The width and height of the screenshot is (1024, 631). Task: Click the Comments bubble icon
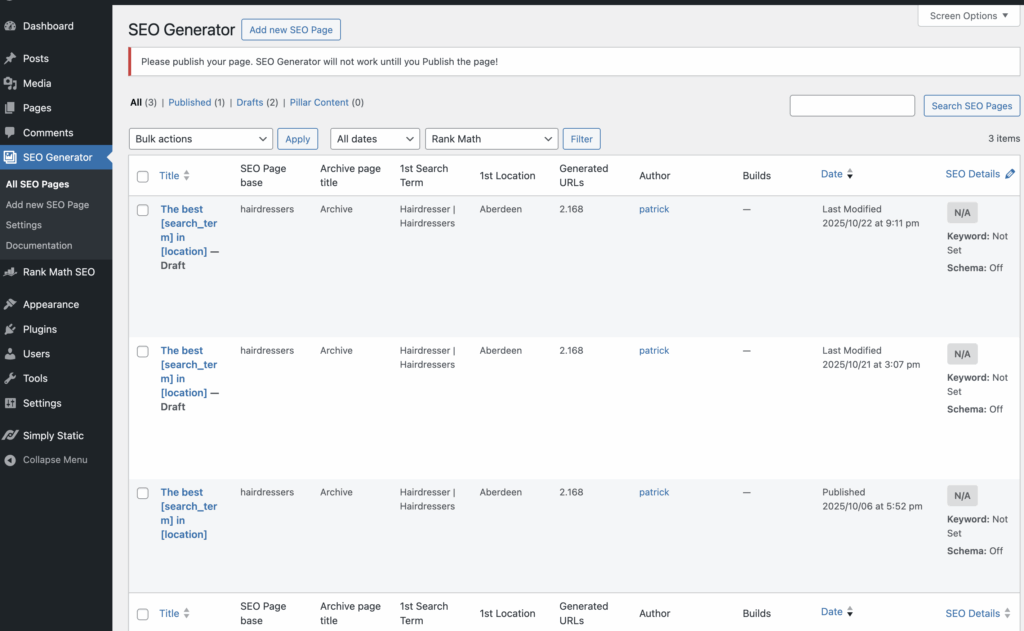coord(10,133)
